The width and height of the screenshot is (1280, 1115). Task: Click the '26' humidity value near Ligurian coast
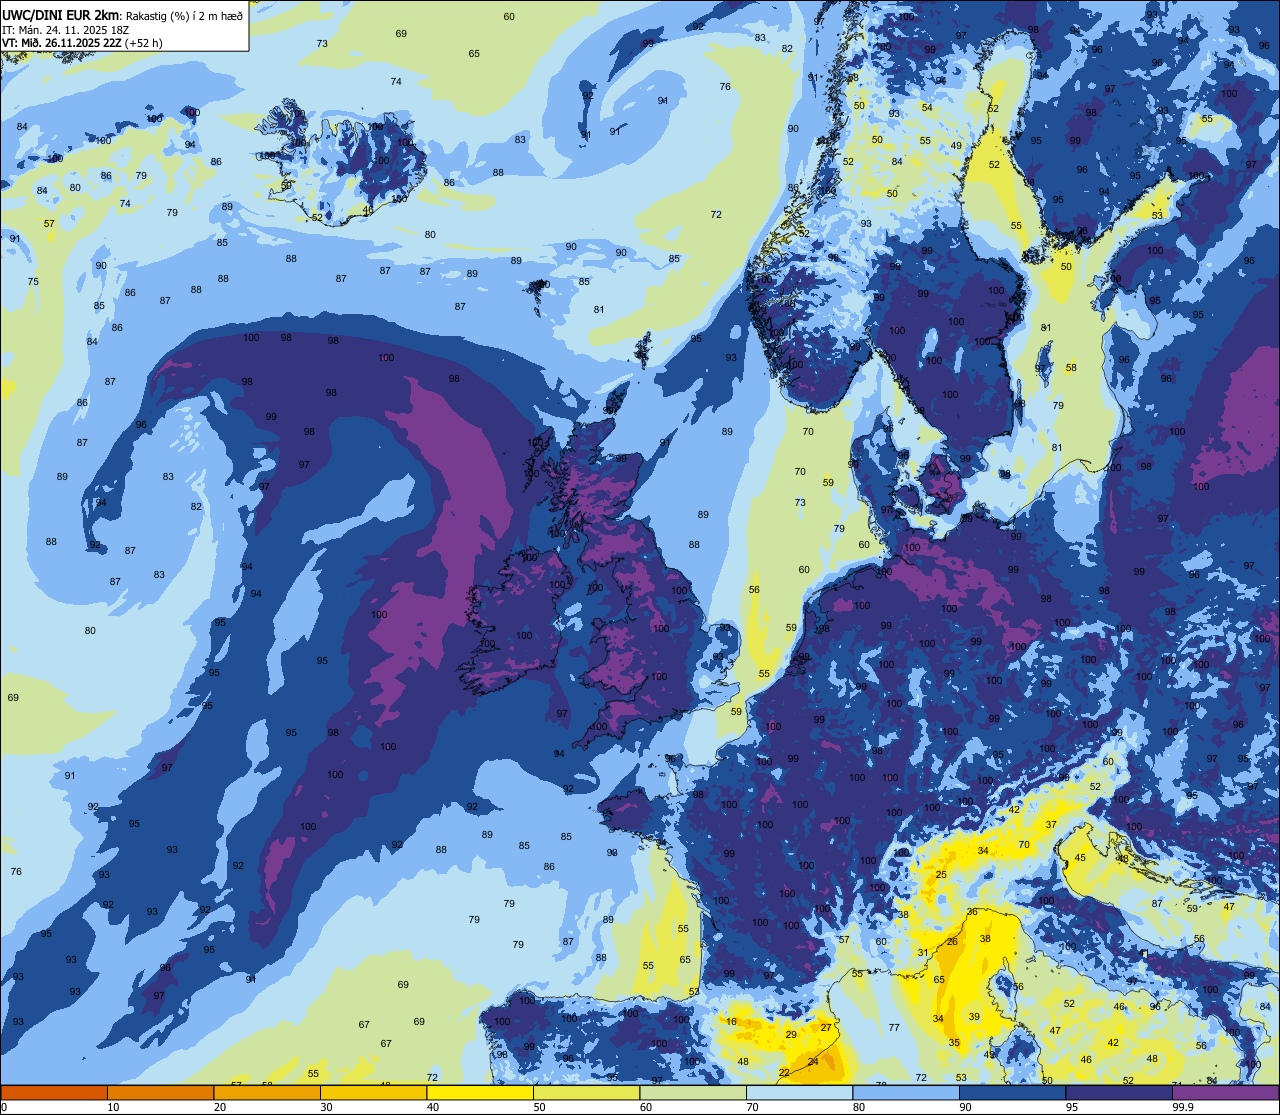(x=952, y=942)
